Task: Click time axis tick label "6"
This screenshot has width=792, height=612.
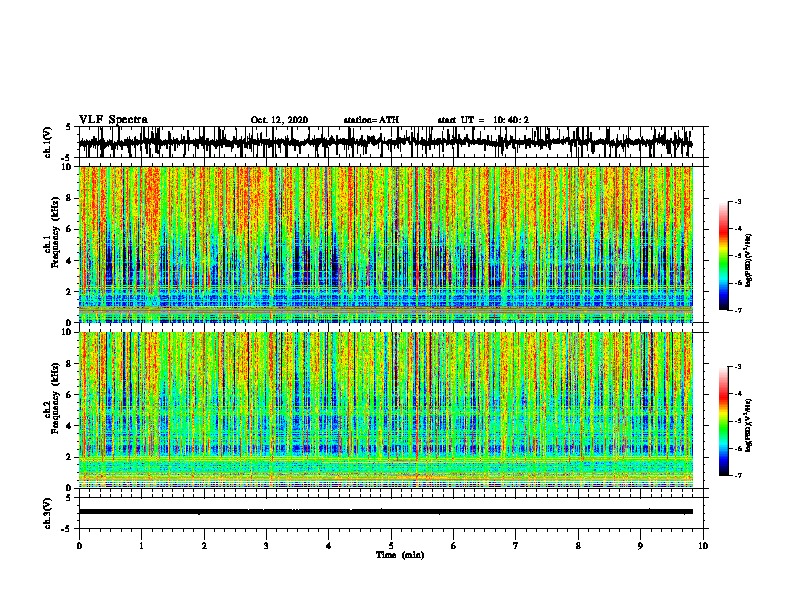Action: 454,546
